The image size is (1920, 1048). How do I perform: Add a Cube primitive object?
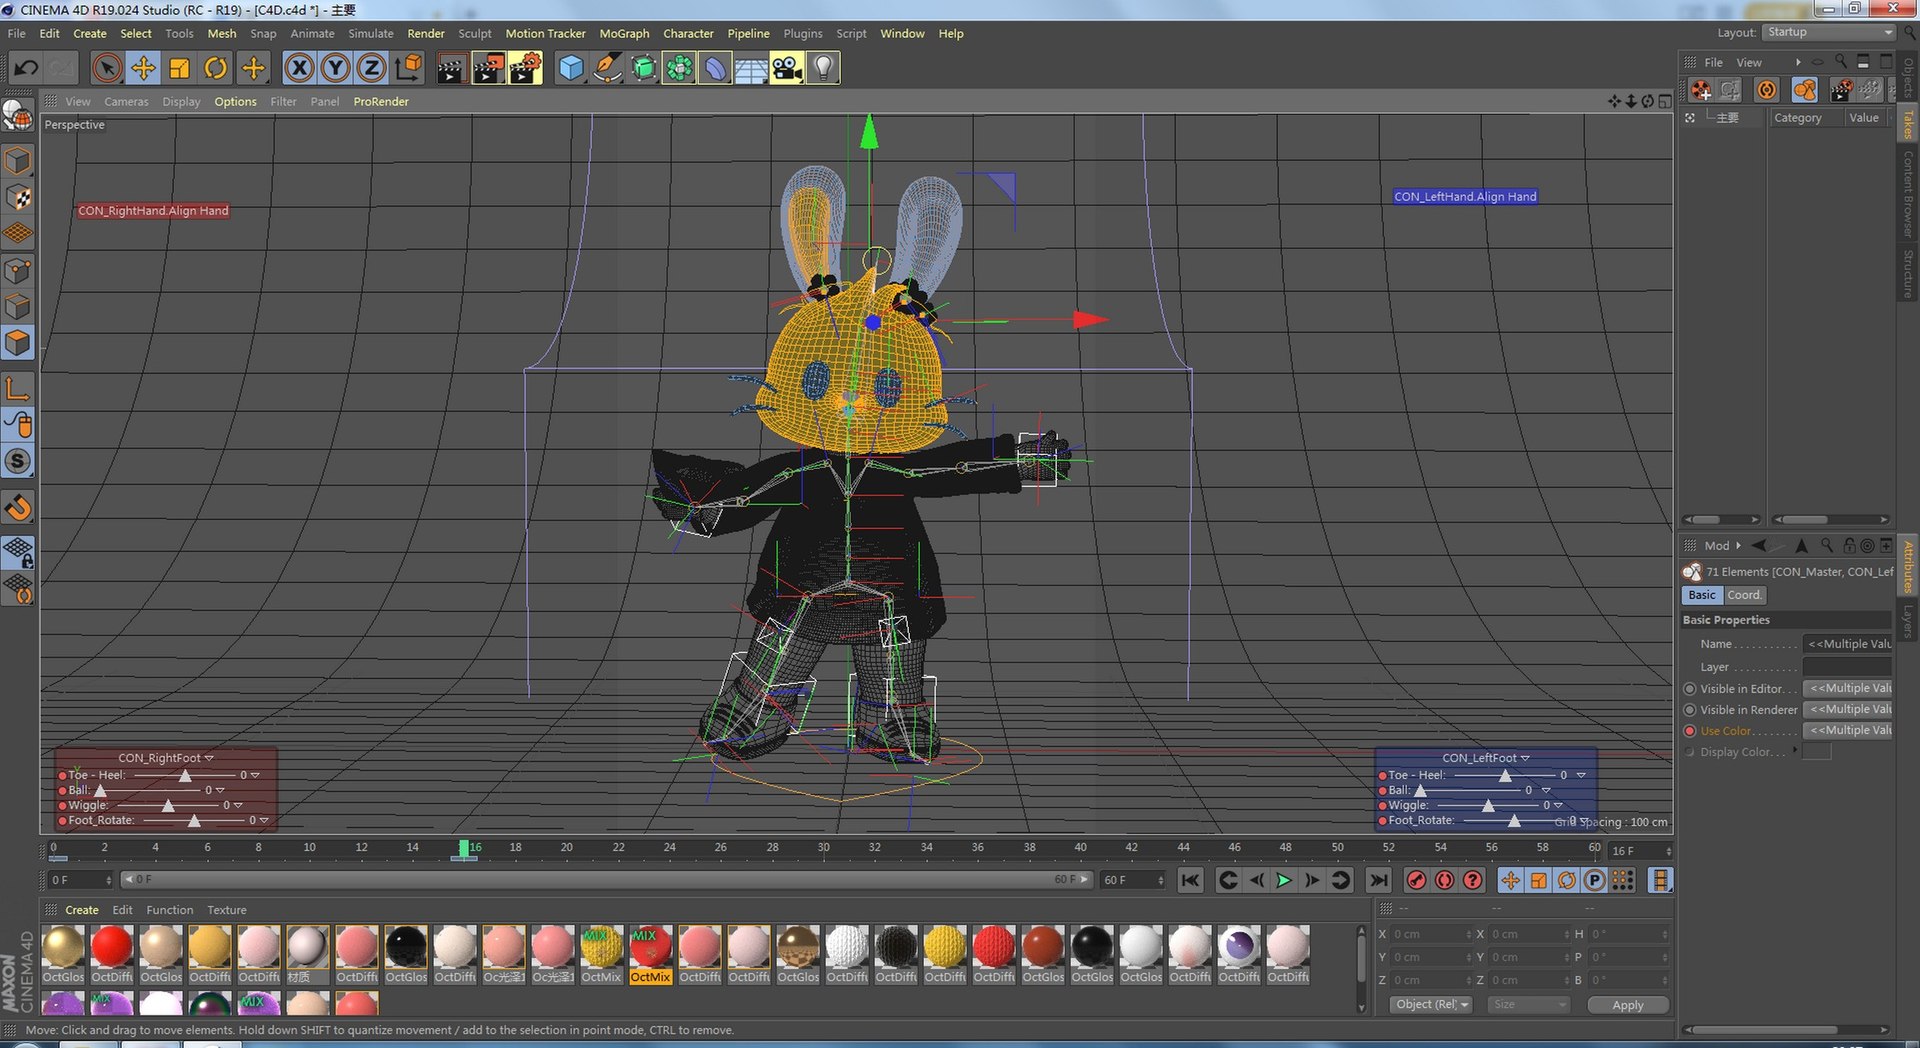(571, 68)
